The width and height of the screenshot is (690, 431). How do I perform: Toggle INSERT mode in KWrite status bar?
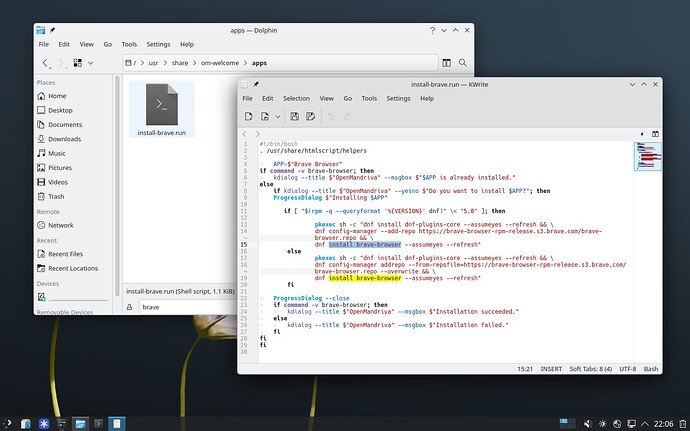(551, 369)
